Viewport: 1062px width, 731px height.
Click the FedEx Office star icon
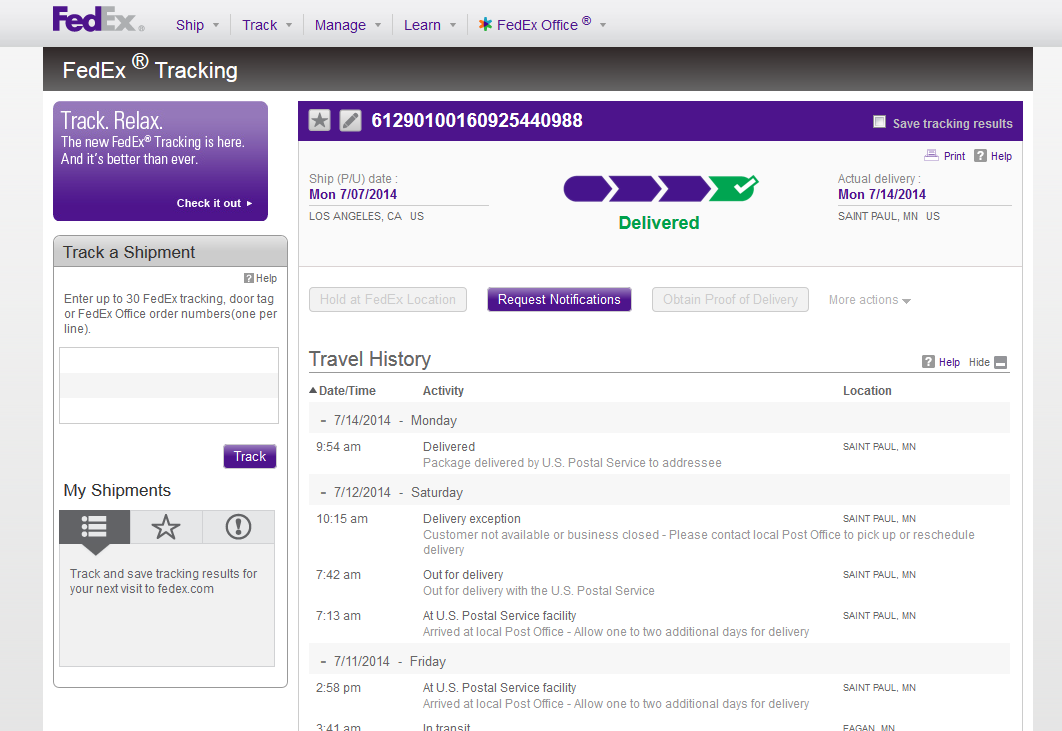[x=485, y=24]
